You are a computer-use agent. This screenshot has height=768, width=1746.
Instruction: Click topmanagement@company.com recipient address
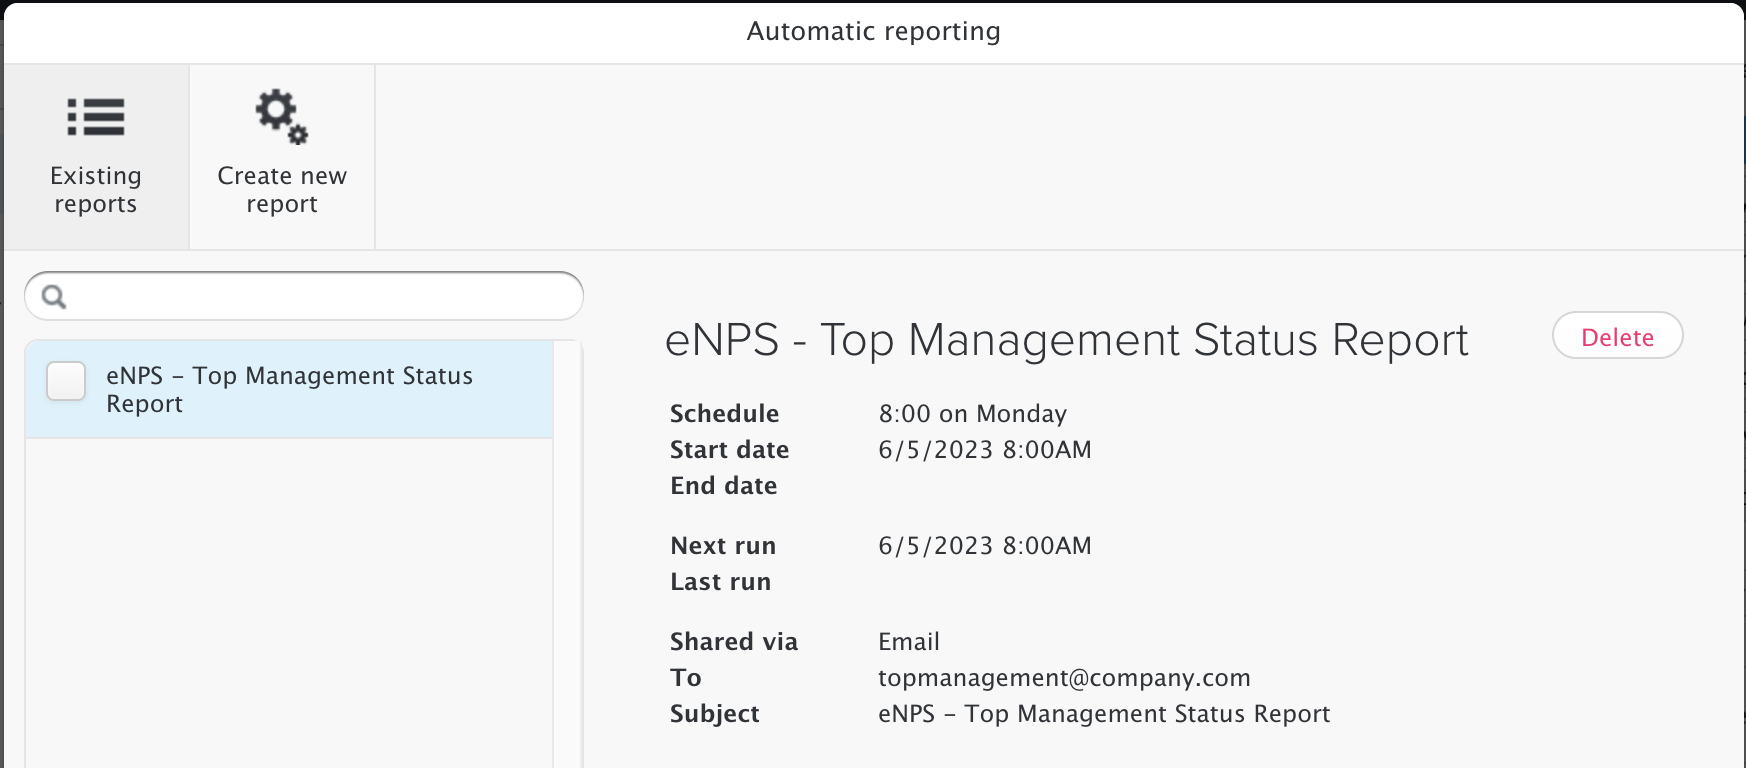point(1064,678)
